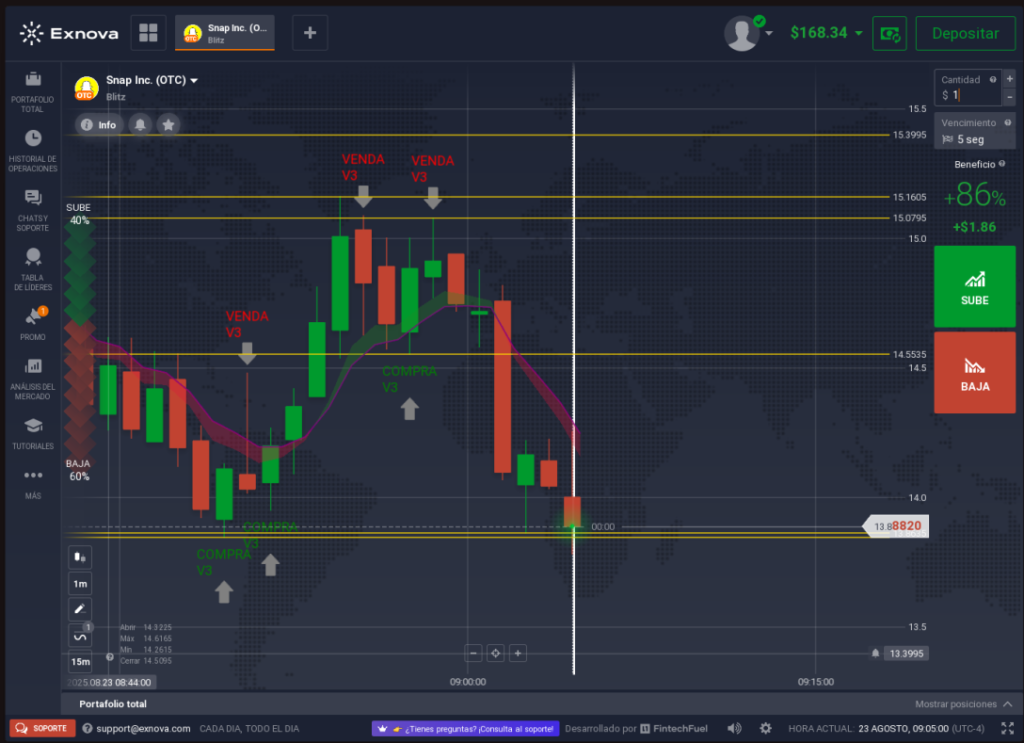1024x743 pixels.
Task: Toggle fullscreen mode icon
Action: (x=1007, y=728)
